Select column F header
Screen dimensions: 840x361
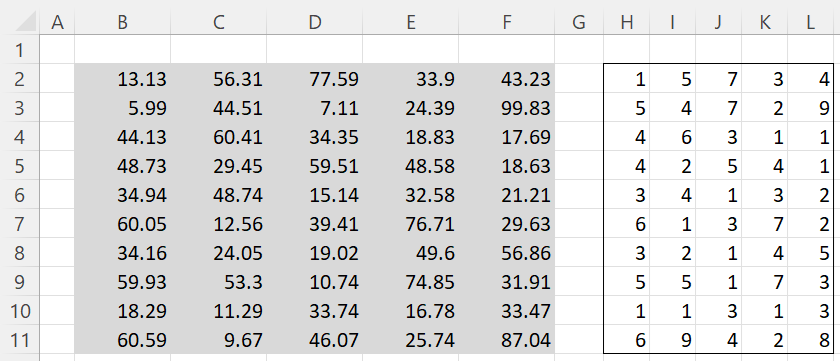pyautogui.click(x=507, y=22)
